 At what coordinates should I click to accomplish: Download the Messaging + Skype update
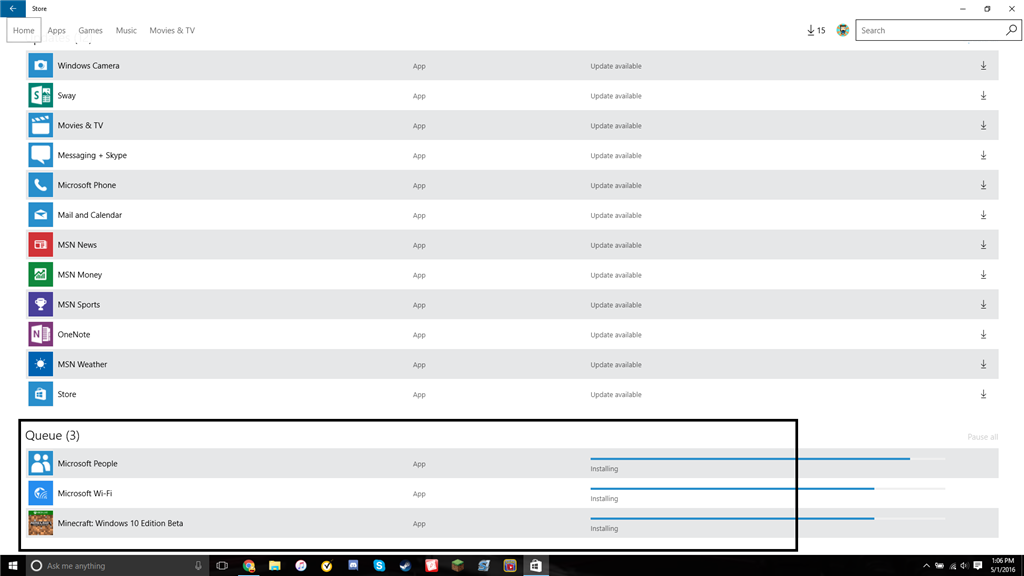pyautogui.click(x=983, y=155)
